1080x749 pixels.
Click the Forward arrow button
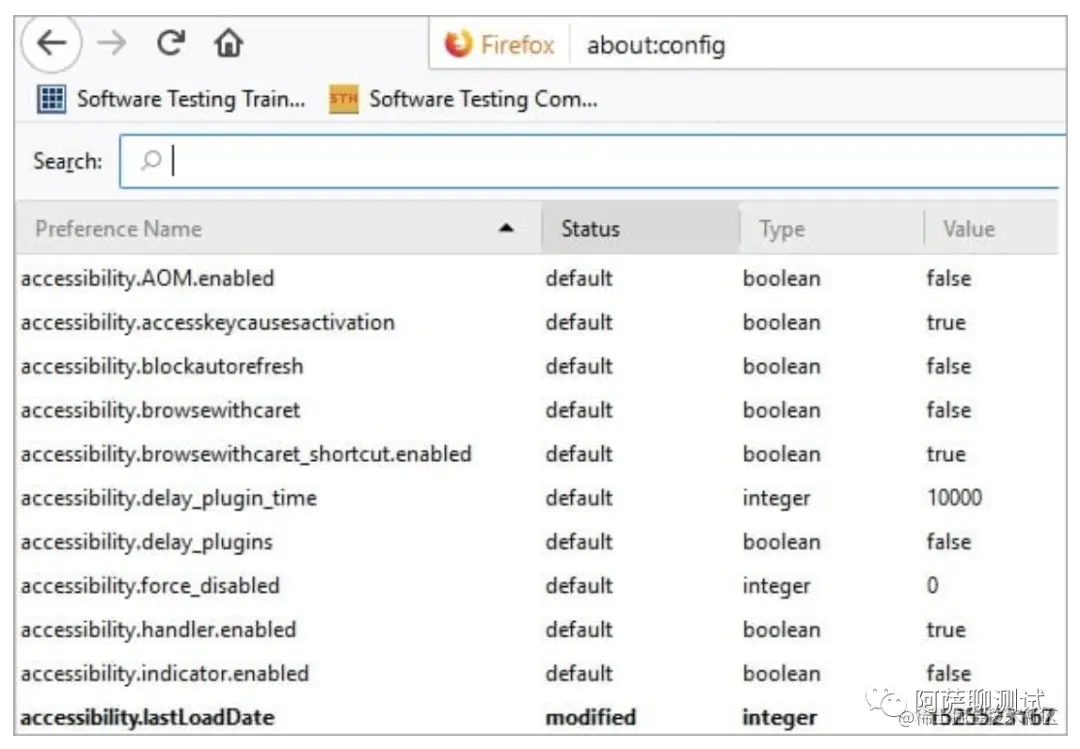coord(112,43)
